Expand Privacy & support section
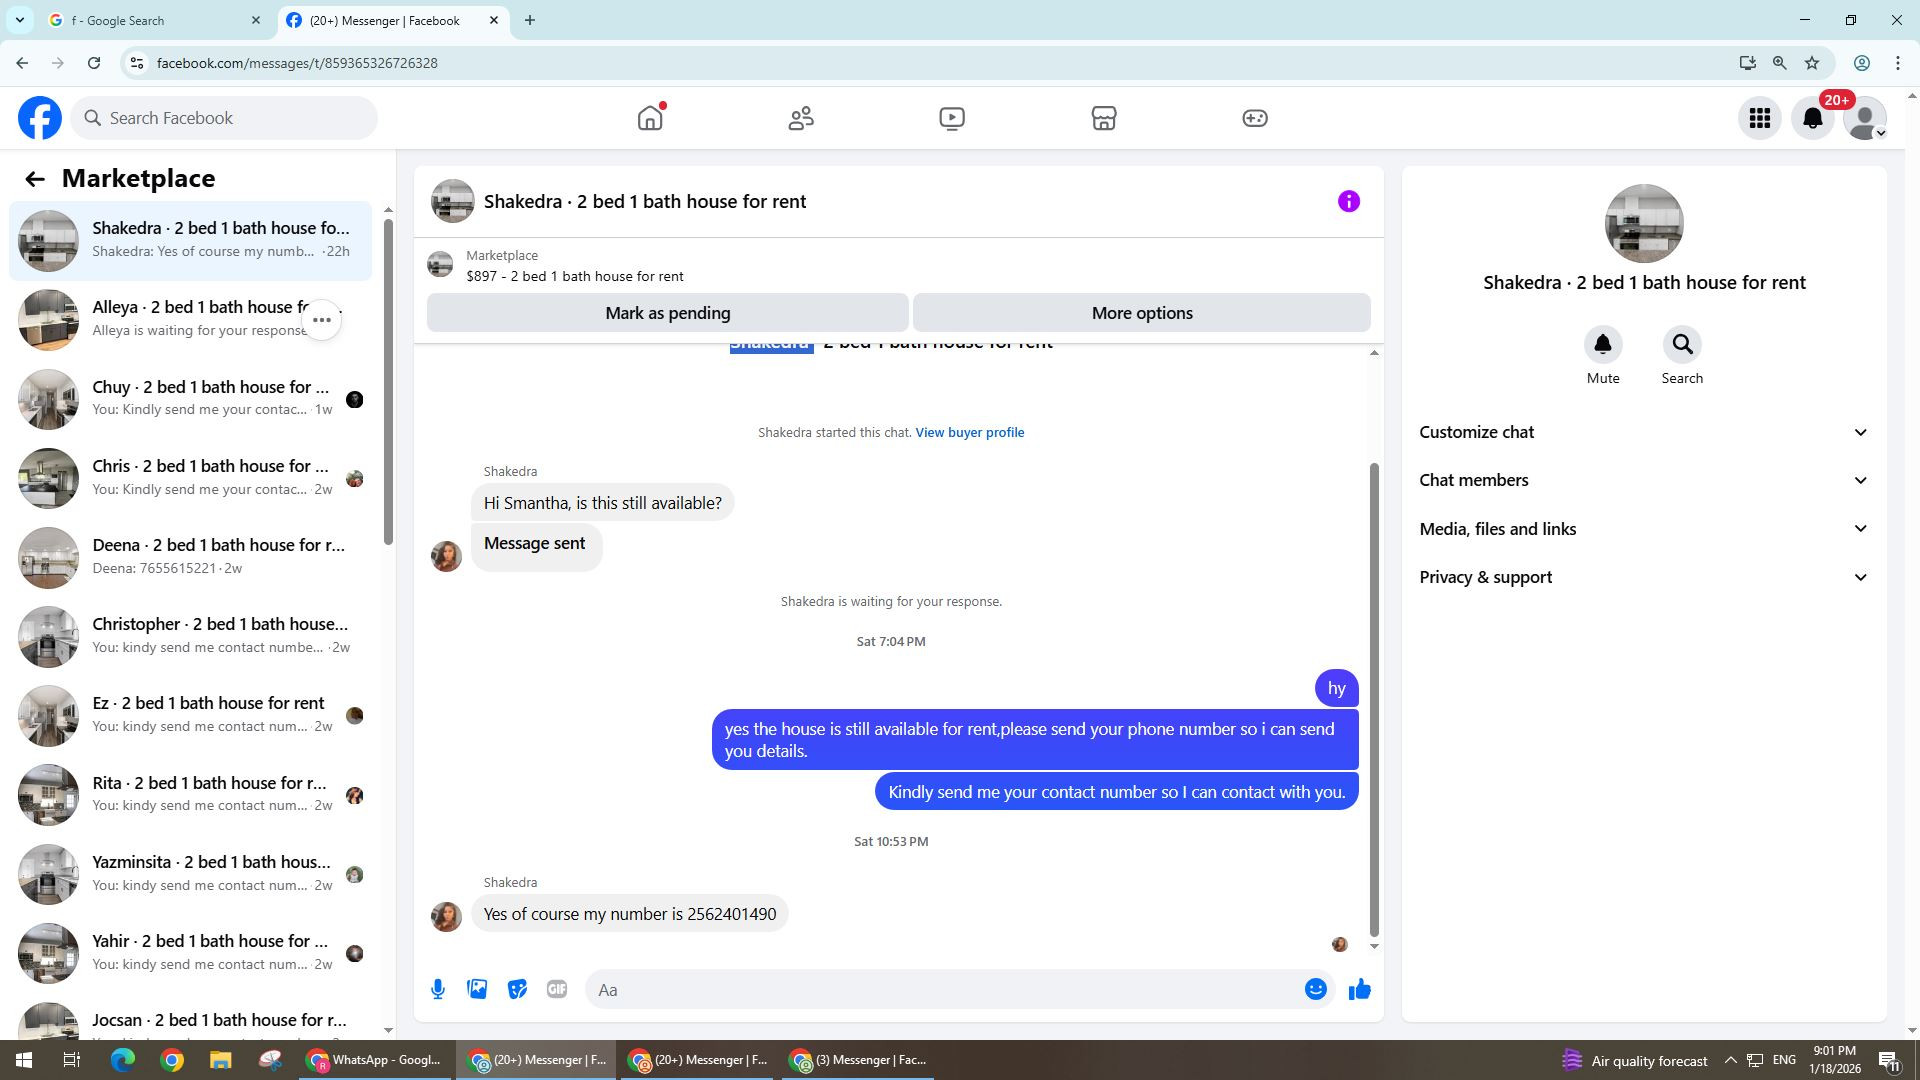The width and height of the screenshot is (1920, 1080). [1644, 577]
